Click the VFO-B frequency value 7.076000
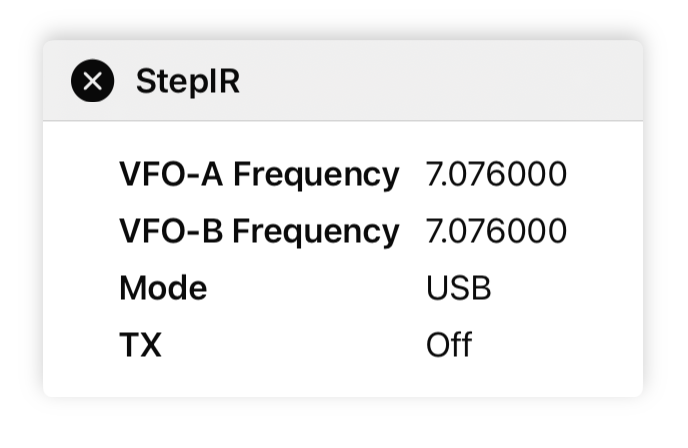 point(496,232)
